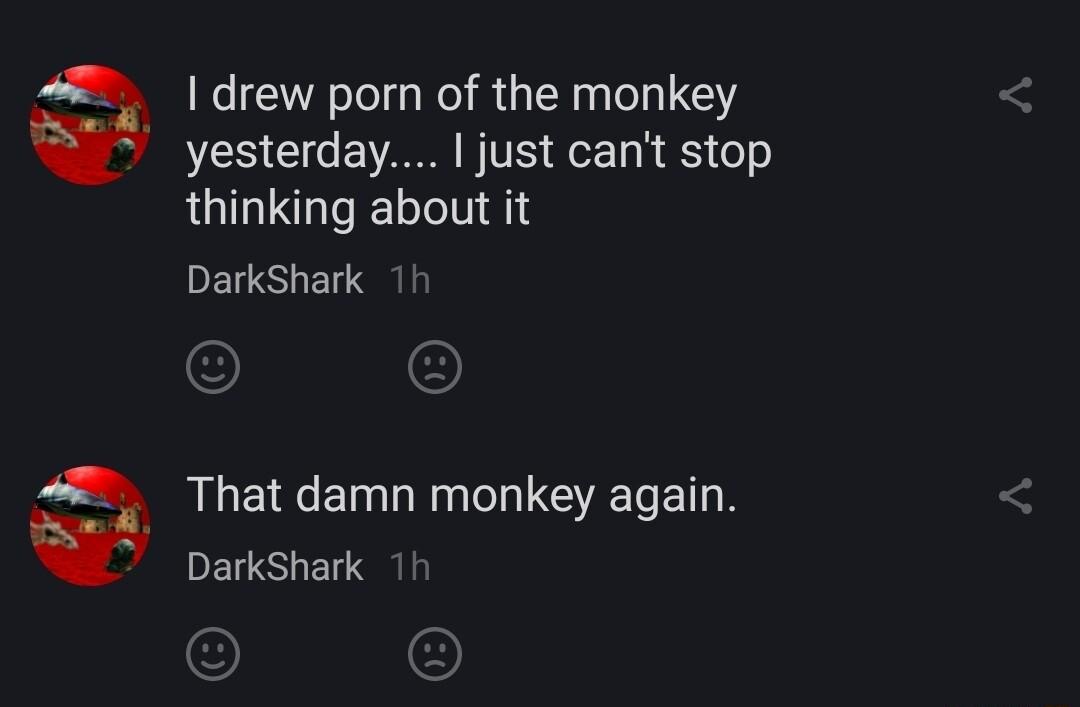Click the '1h' timestamp on the first post

click(x=408, y=280)
